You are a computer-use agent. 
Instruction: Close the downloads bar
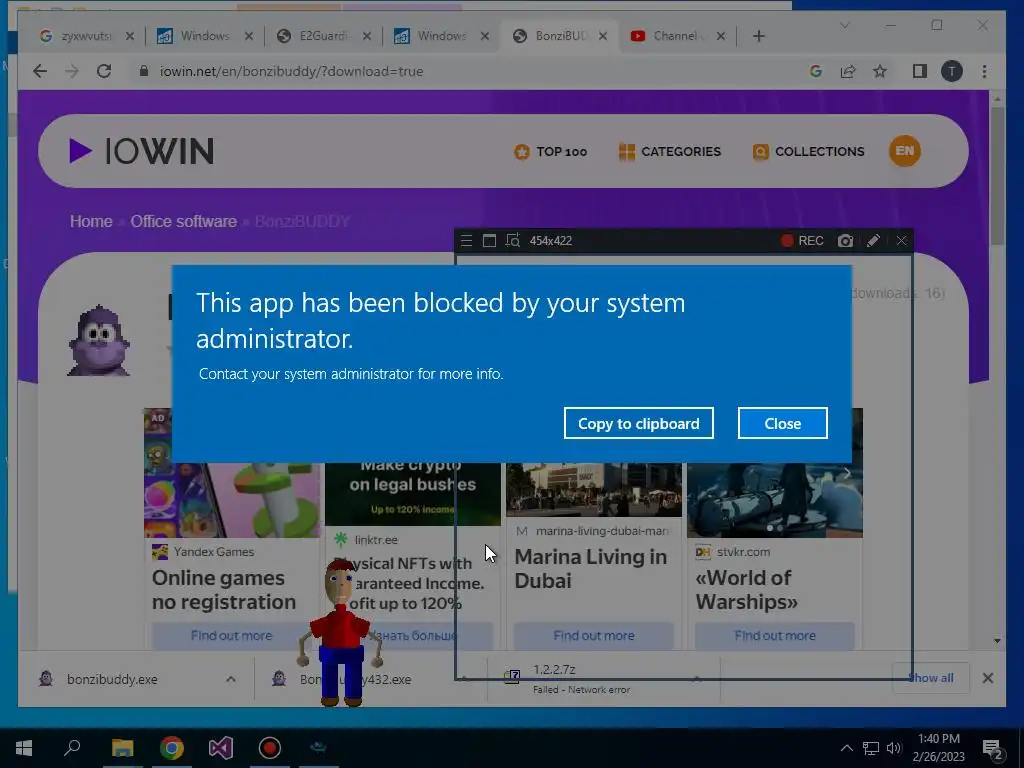pos(987,678)
